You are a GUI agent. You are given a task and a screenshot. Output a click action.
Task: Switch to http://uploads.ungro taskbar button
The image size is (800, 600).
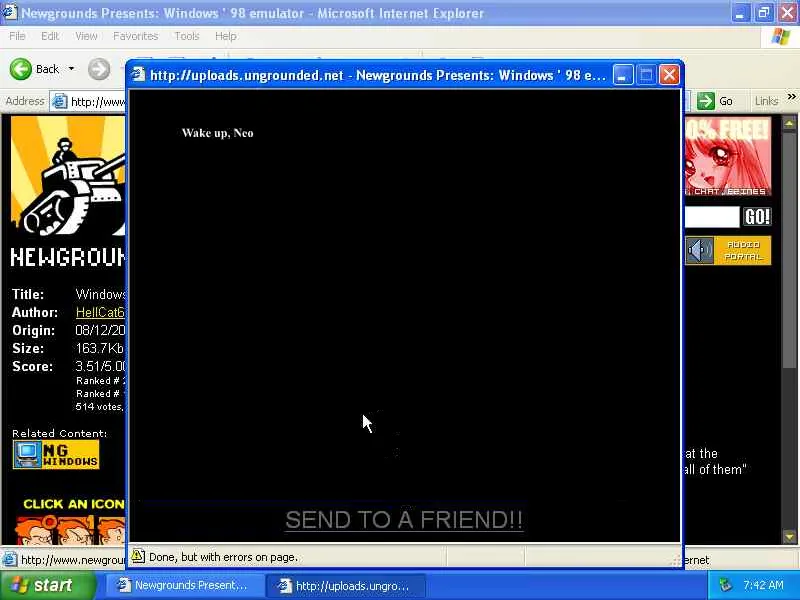click(x=345, y=586)
